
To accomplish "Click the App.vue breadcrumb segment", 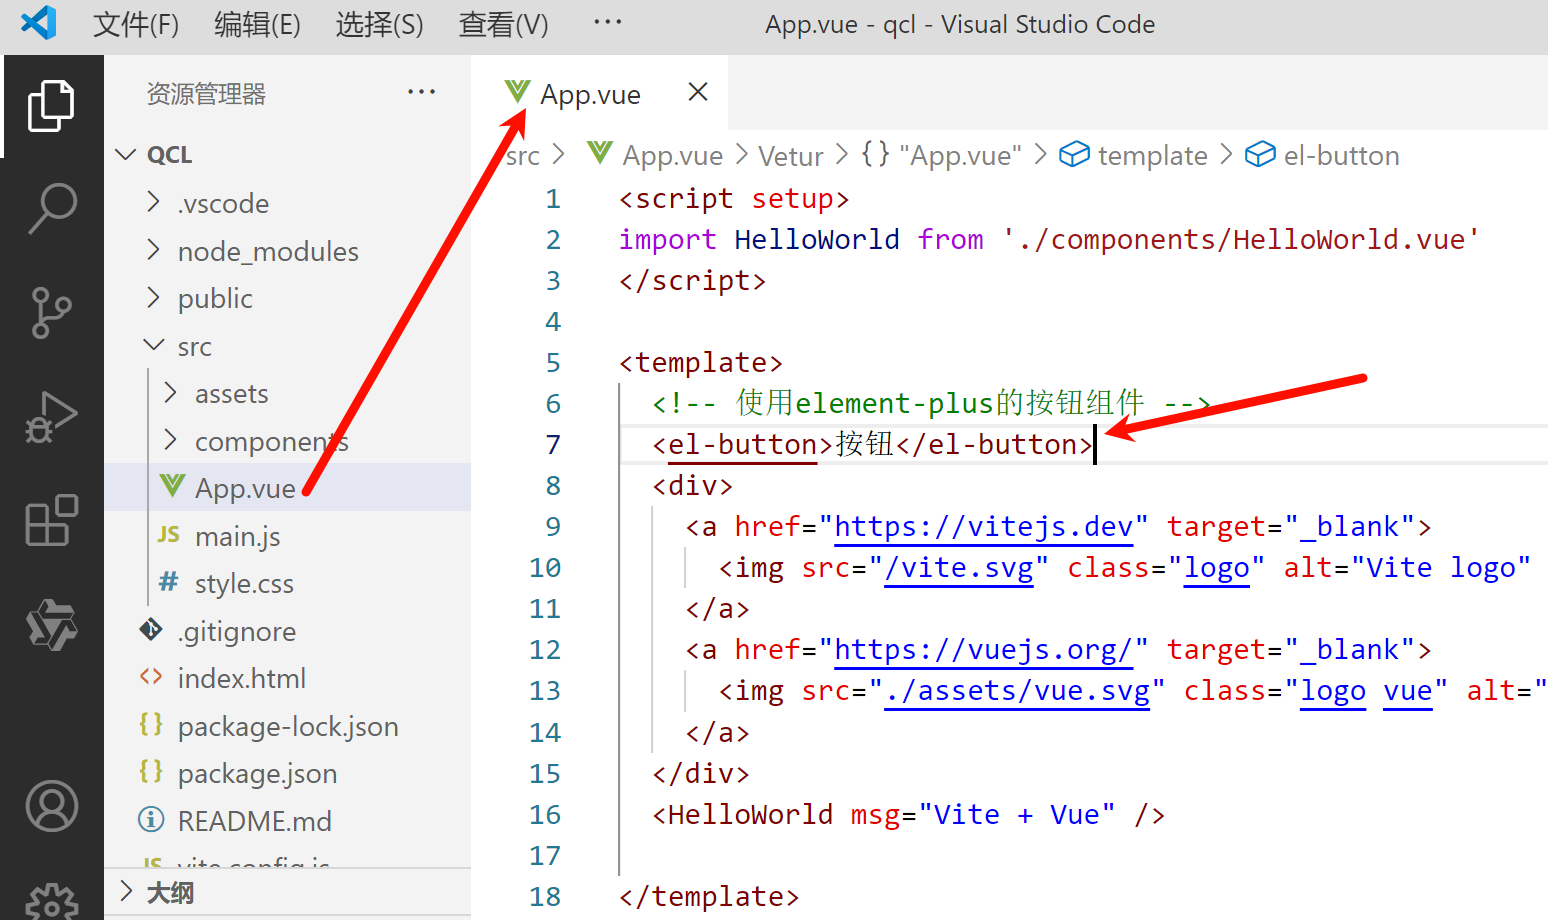I will pos(672,155).
